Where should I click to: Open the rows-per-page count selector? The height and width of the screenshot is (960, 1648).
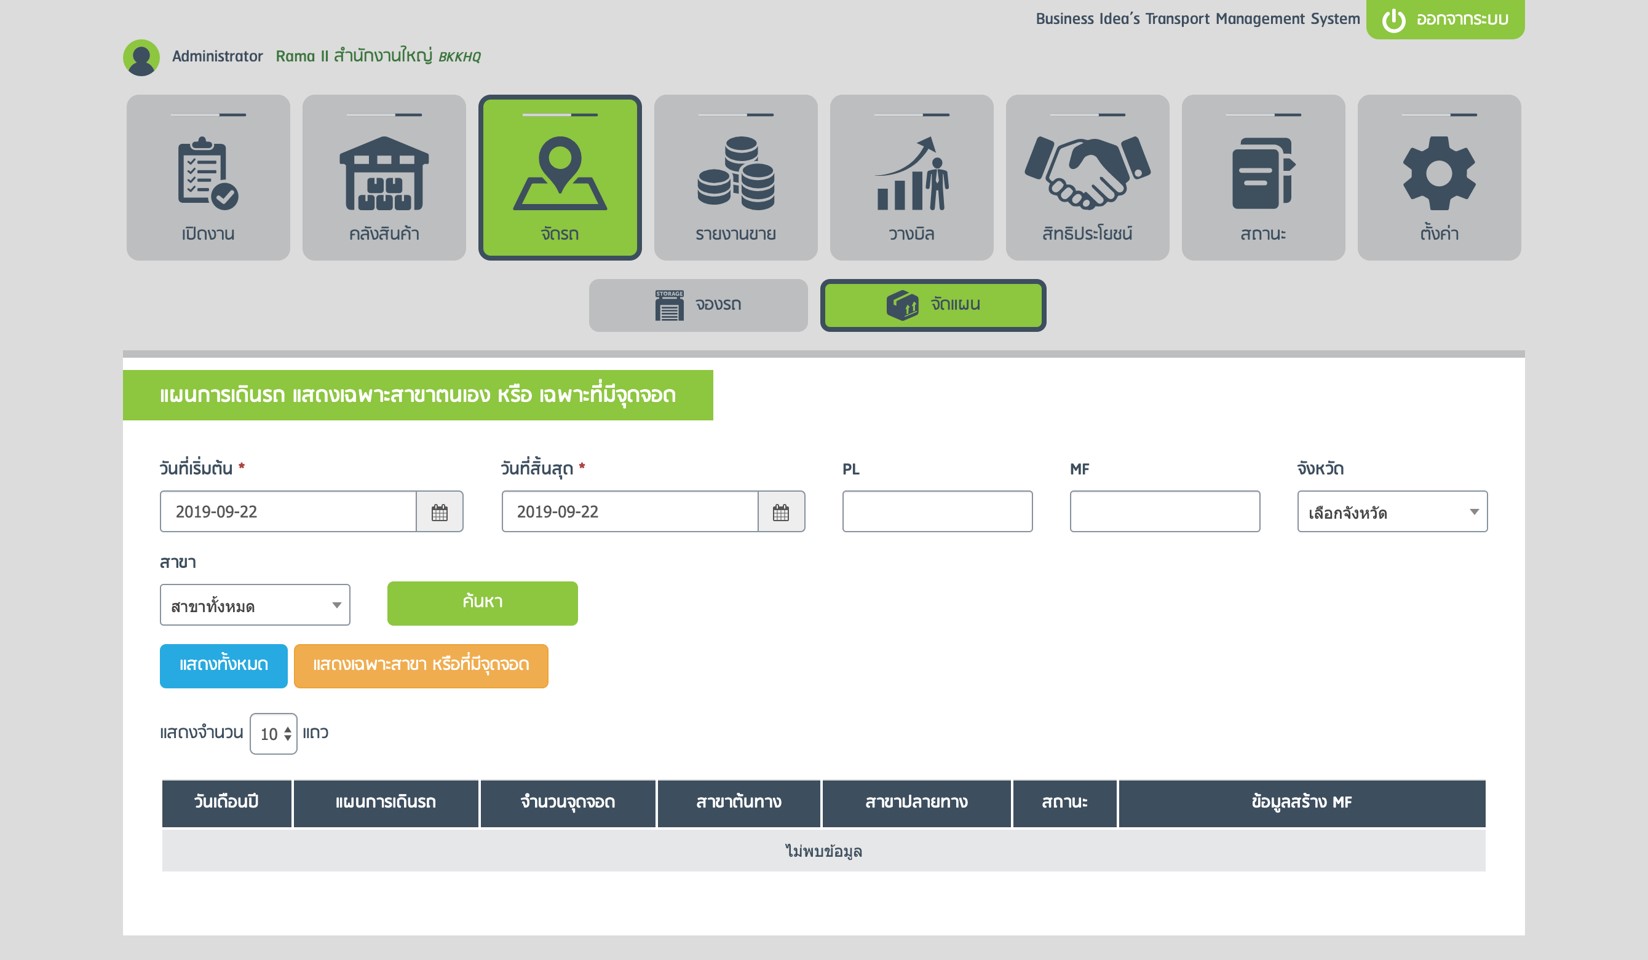[x=273, y=734]
